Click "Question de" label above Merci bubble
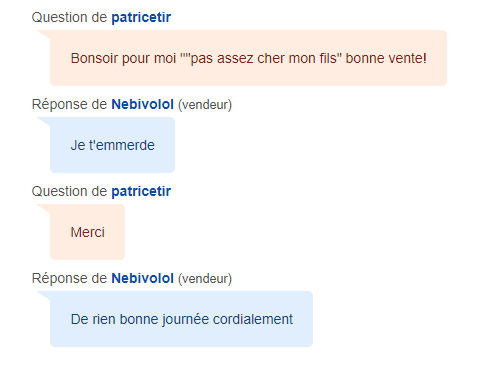480x367 pixels. point(69,191)
